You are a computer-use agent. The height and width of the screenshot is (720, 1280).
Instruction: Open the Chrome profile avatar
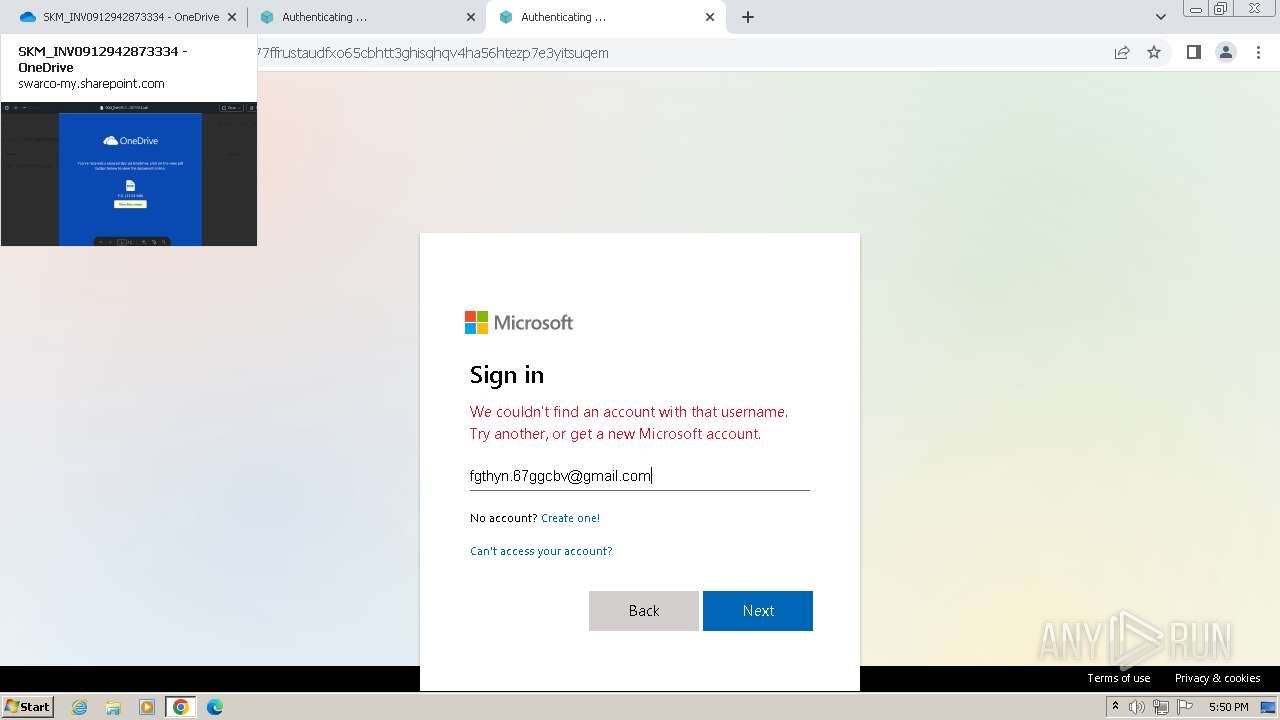tap(1226, 53)
